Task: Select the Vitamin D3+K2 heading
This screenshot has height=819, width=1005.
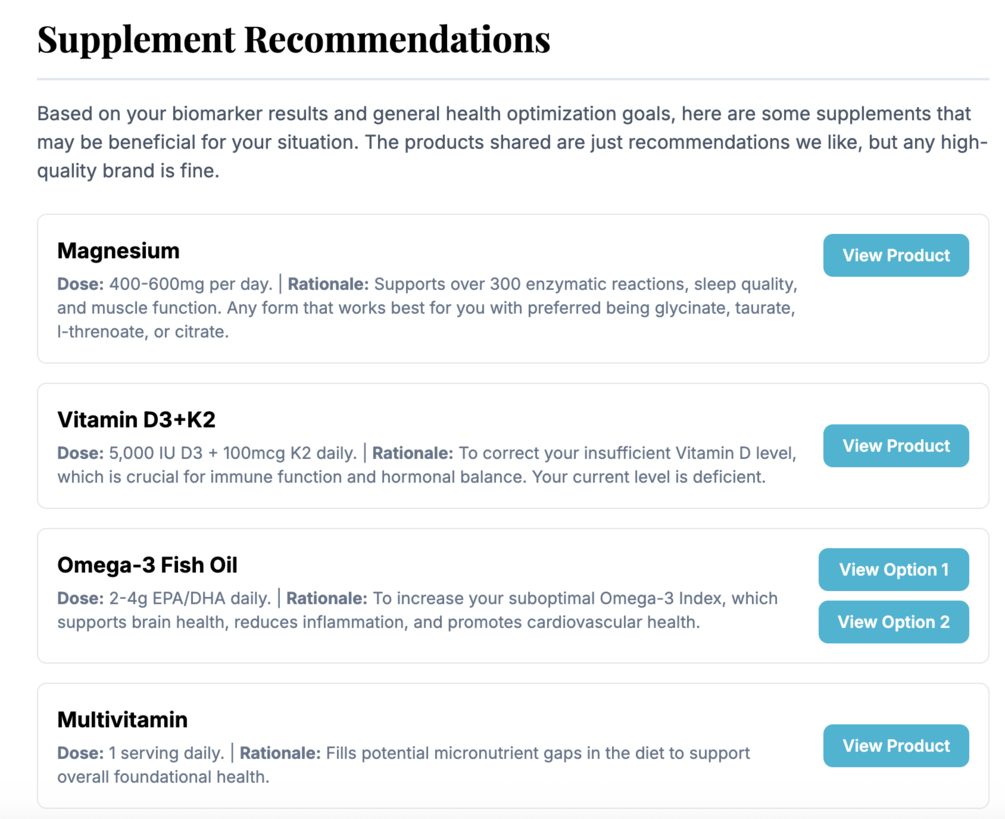Action: (136, 419)
